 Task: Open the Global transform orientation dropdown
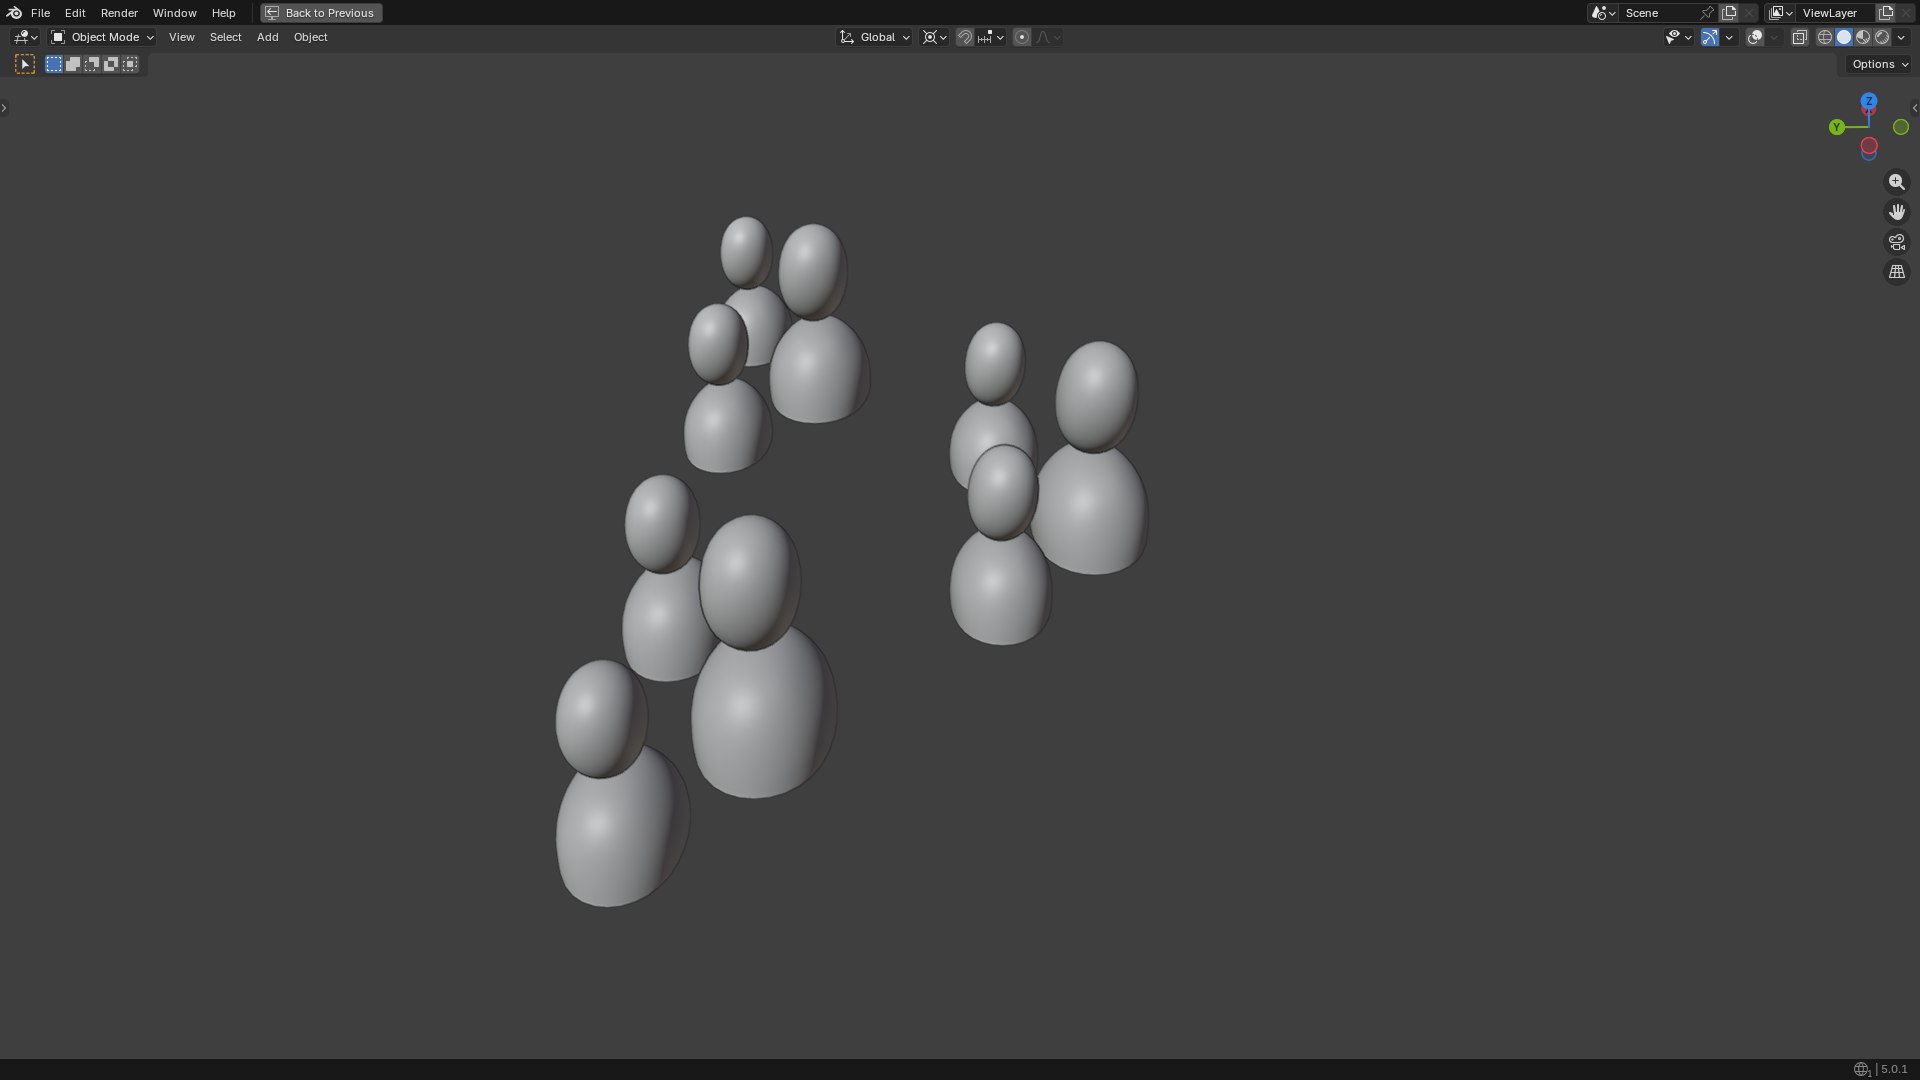pyautogui.click(x=875, y=37)
